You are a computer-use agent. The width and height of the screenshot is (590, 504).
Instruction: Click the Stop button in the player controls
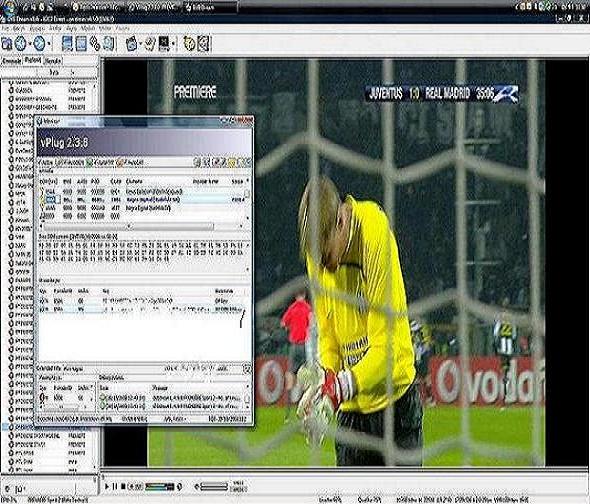[123, 487]
